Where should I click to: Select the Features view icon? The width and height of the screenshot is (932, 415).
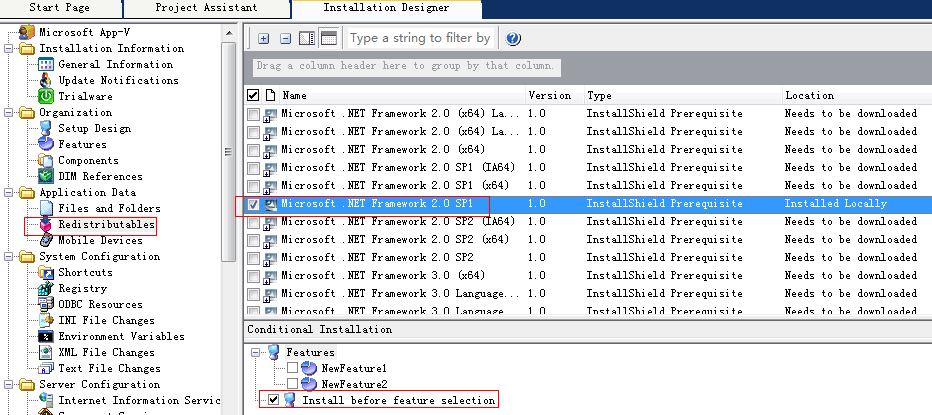46,144
